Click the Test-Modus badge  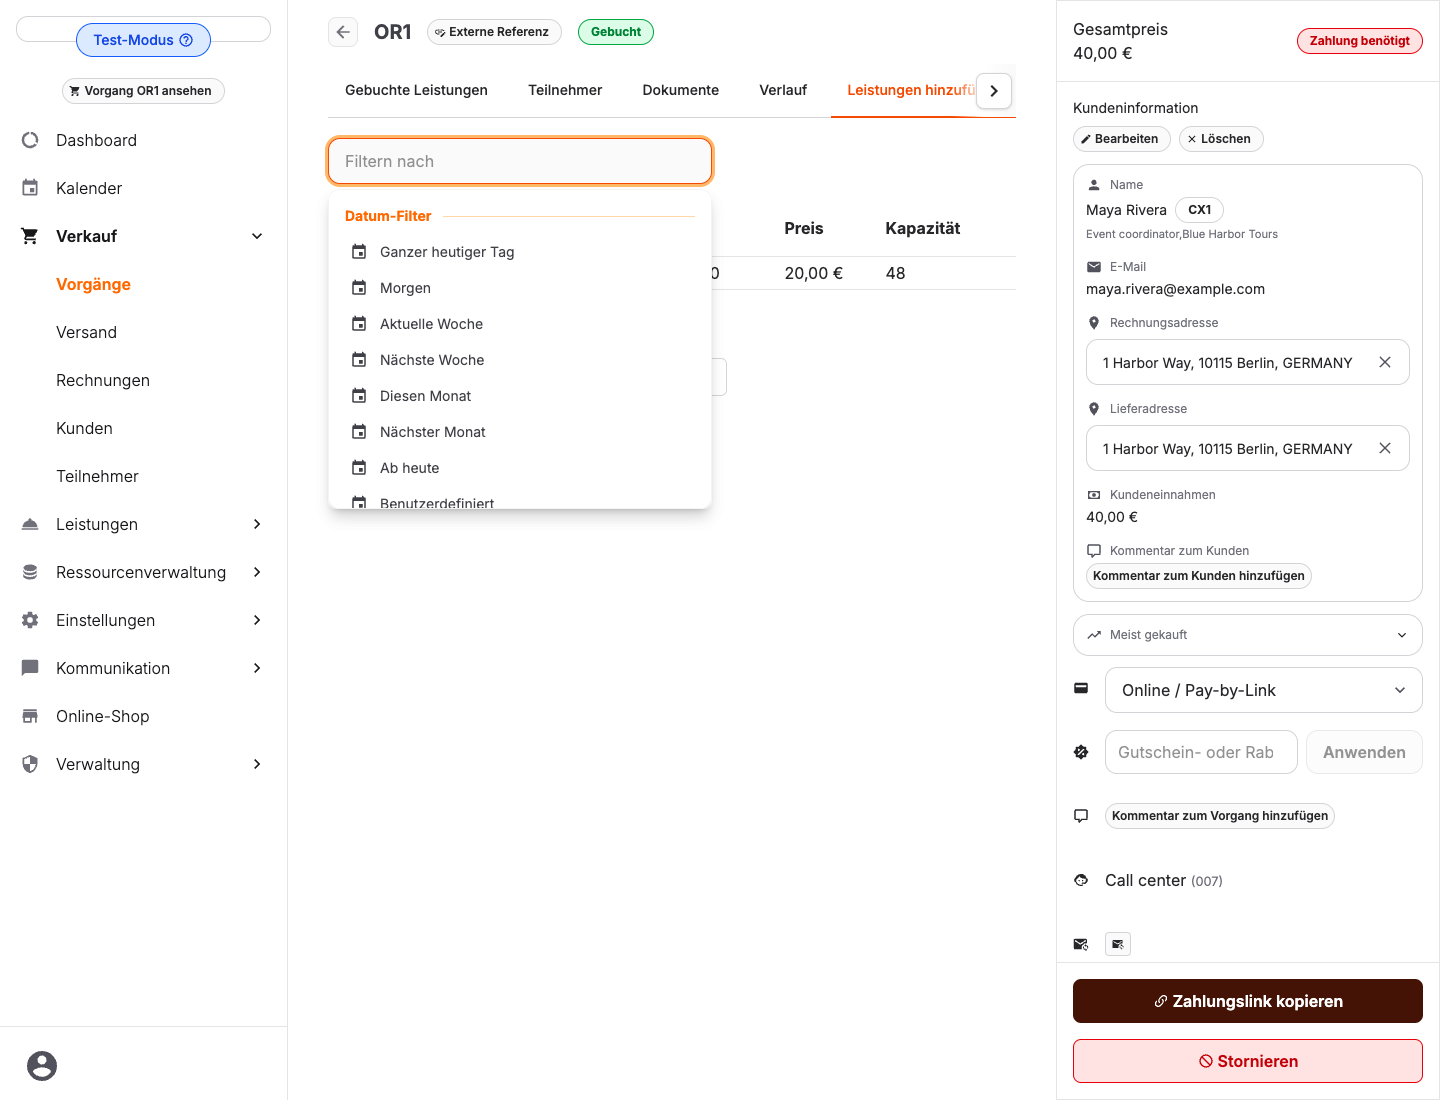tap(143, 40)
